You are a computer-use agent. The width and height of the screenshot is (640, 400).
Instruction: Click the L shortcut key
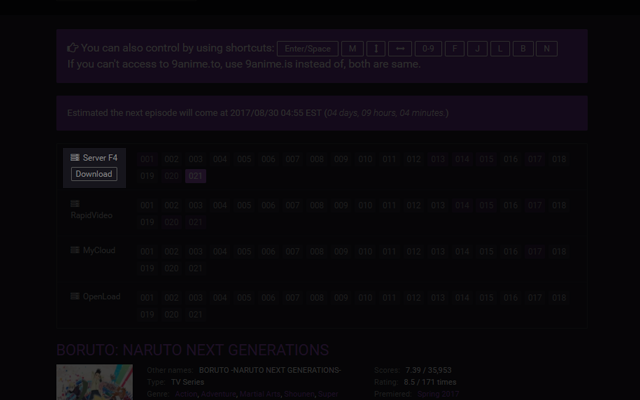click(x=500, y=49)
